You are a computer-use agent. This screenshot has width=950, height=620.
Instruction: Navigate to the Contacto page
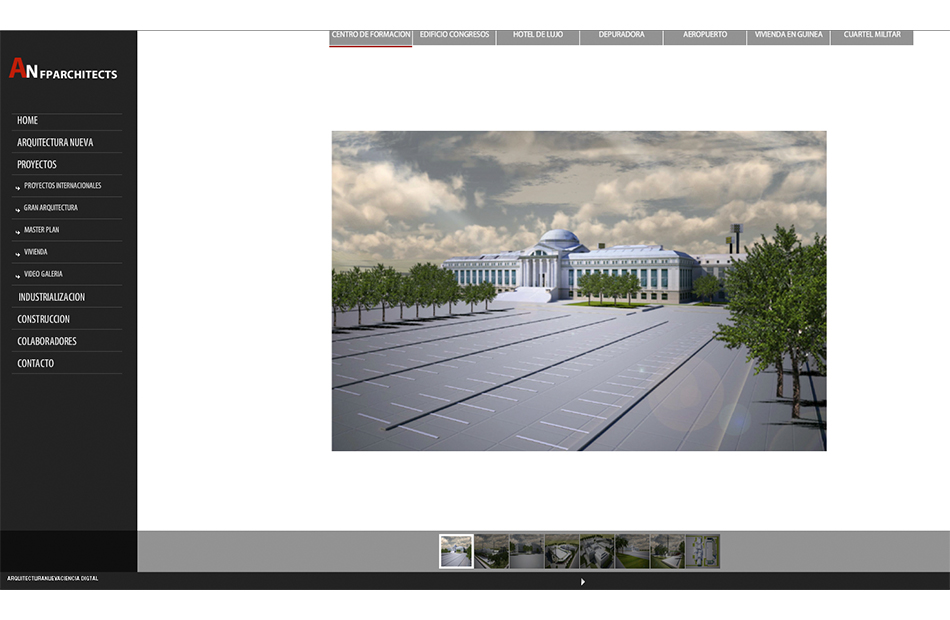point(36,364)
